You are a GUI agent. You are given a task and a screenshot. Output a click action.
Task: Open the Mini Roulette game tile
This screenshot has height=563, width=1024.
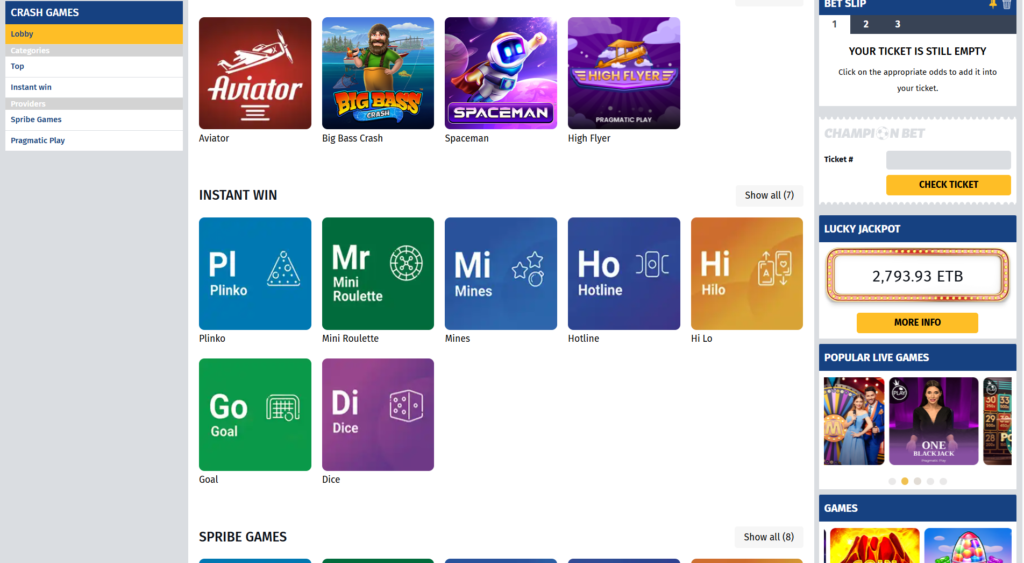click(378, 273)
